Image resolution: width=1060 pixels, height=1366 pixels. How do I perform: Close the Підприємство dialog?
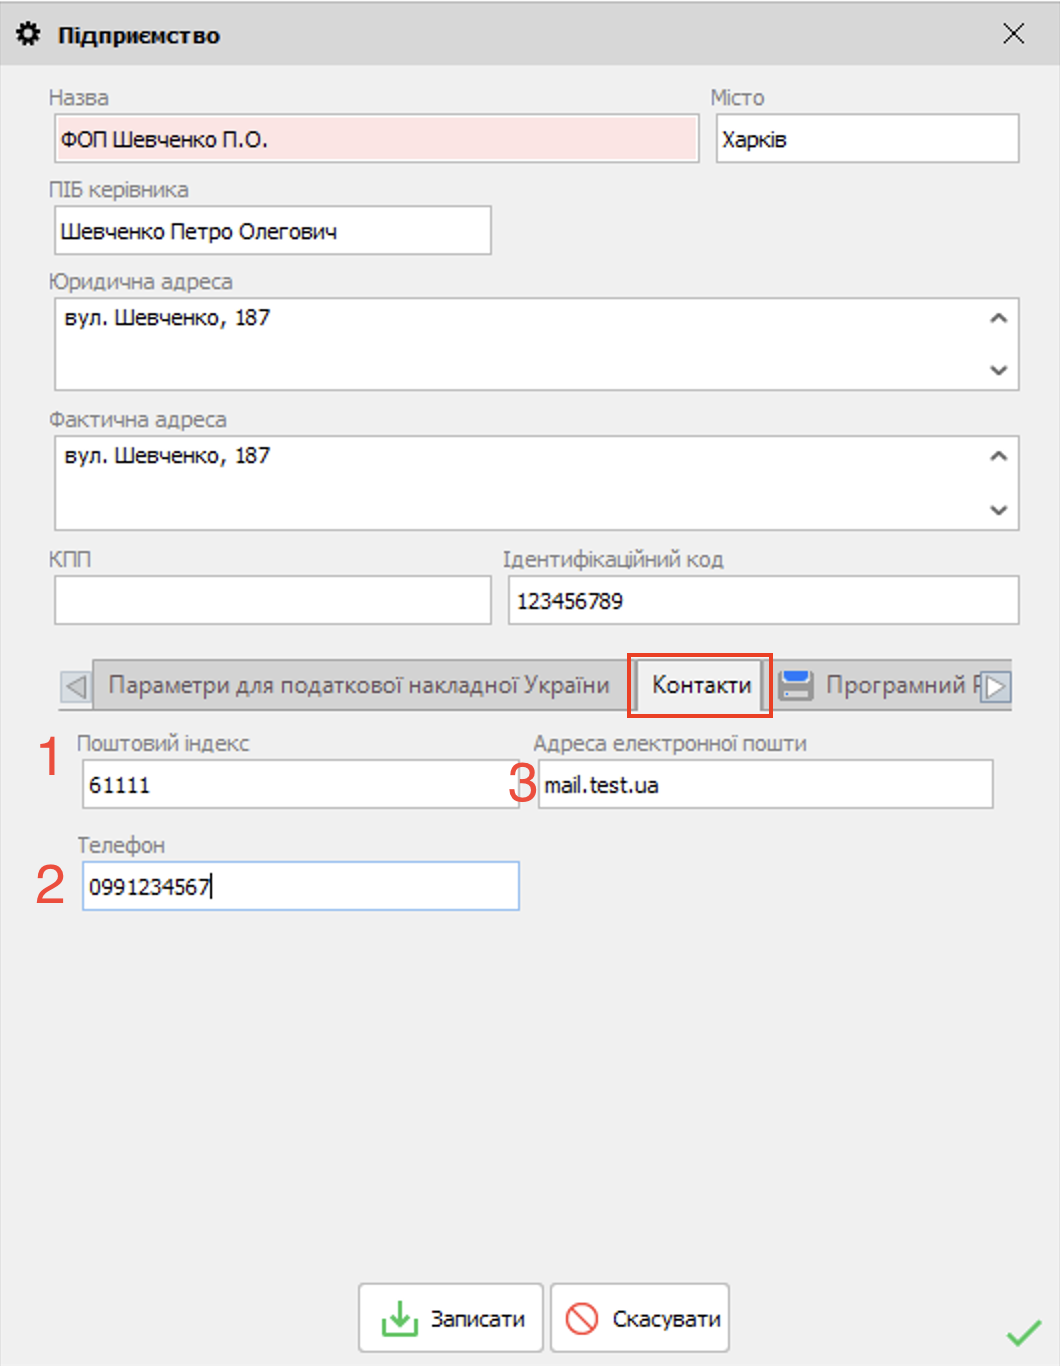pos(1013,34)
